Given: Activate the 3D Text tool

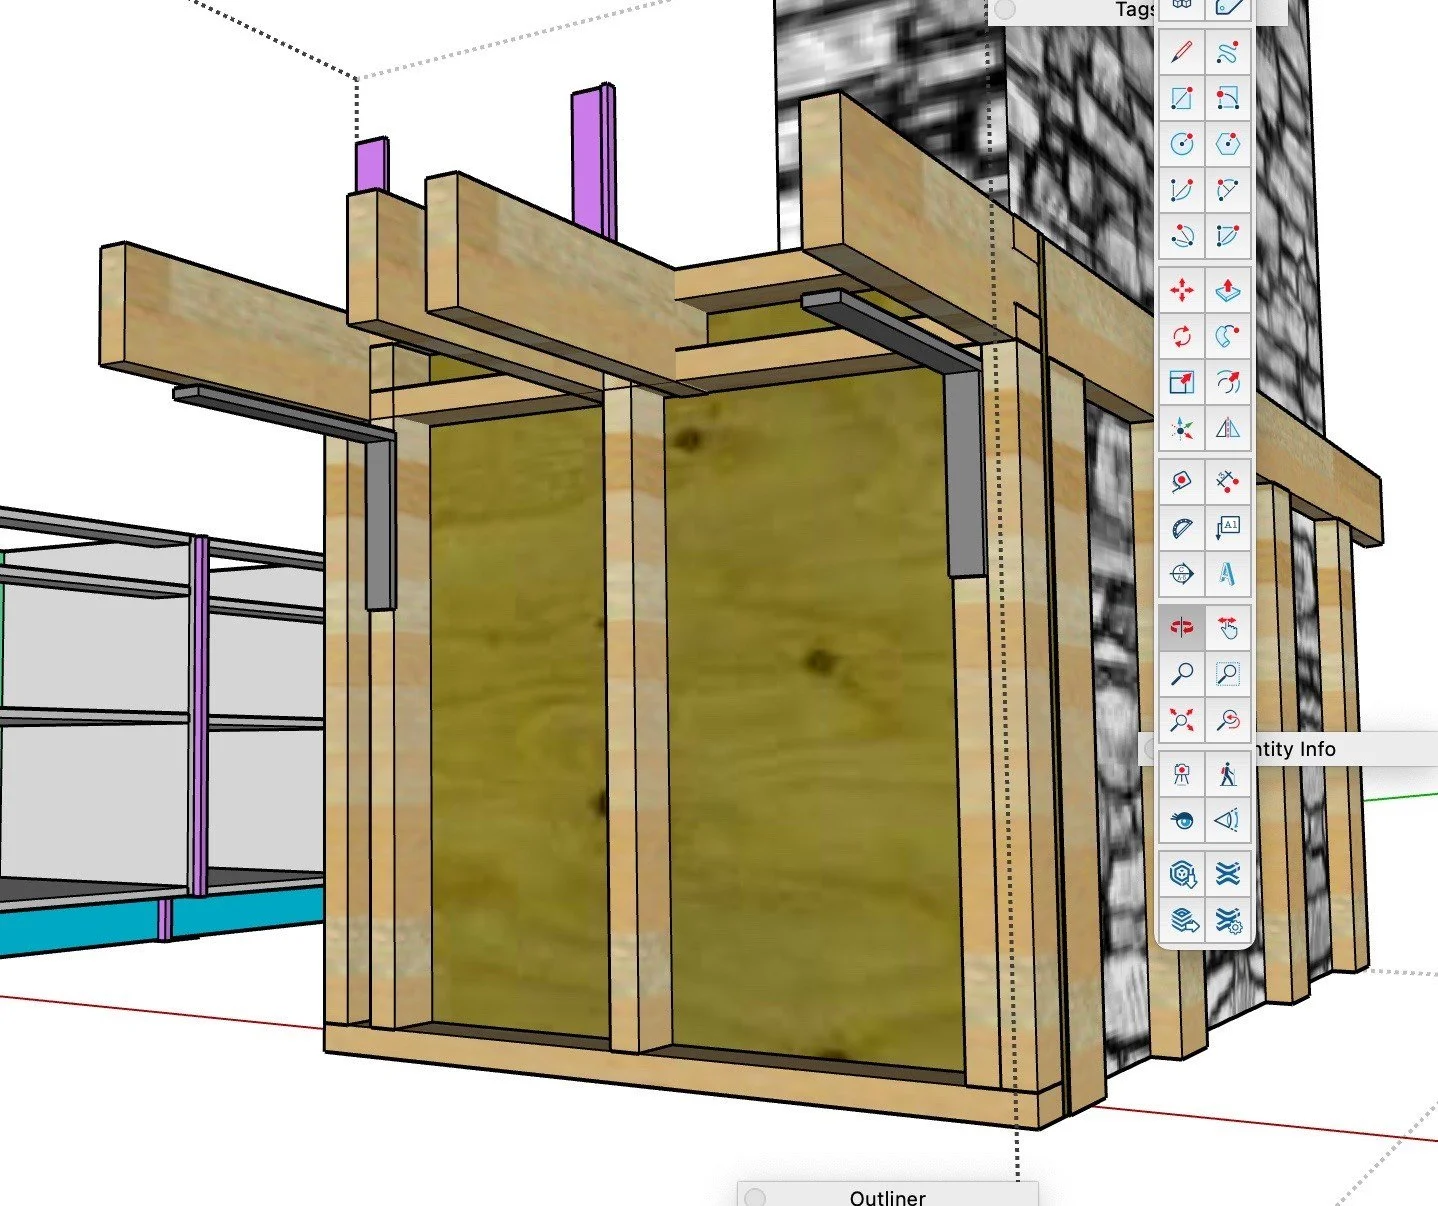Looking at the screenshot, I should pyautogui.click(x=1228, y=574).
